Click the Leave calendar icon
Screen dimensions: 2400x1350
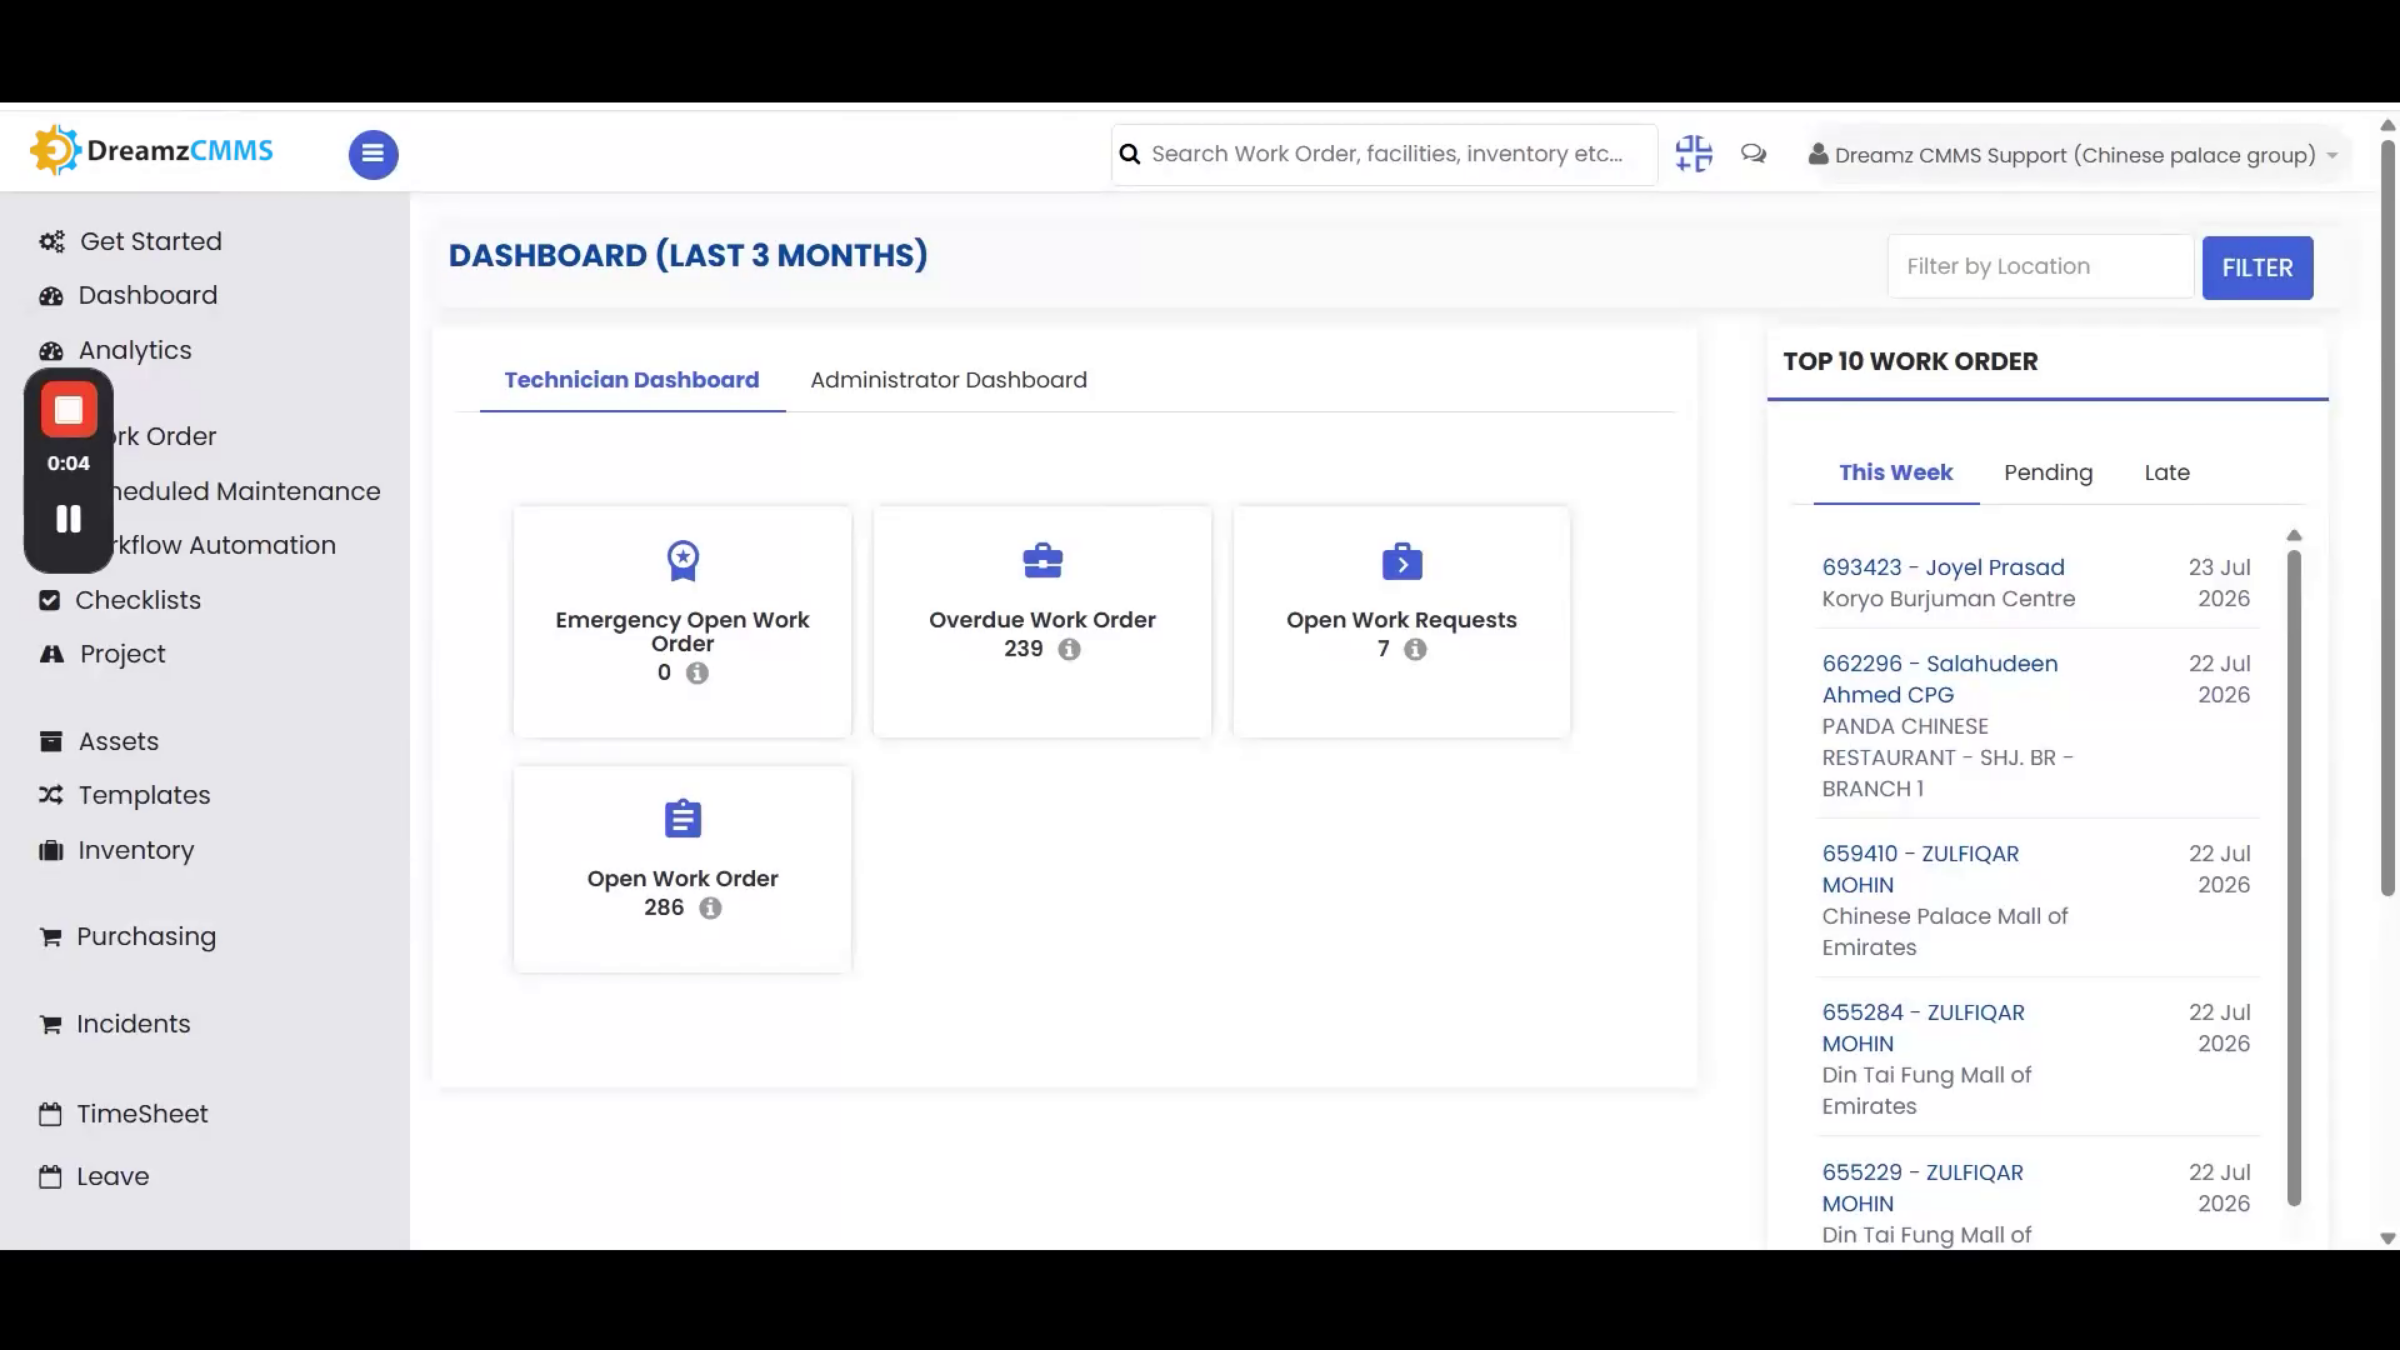50,1177
